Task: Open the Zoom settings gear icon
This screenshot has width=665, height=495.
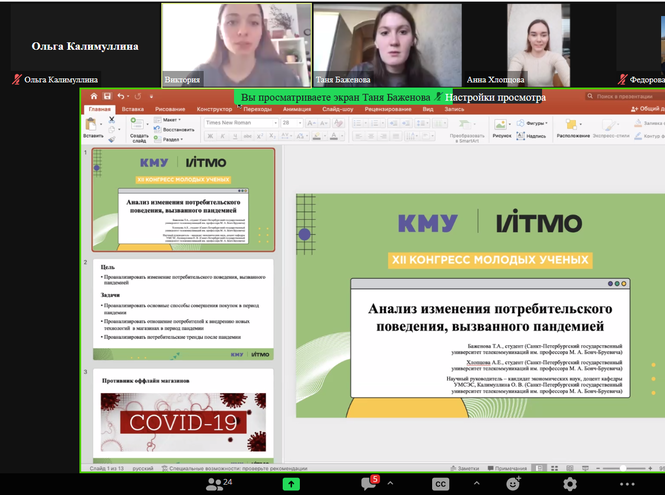Action: (570, 483)
